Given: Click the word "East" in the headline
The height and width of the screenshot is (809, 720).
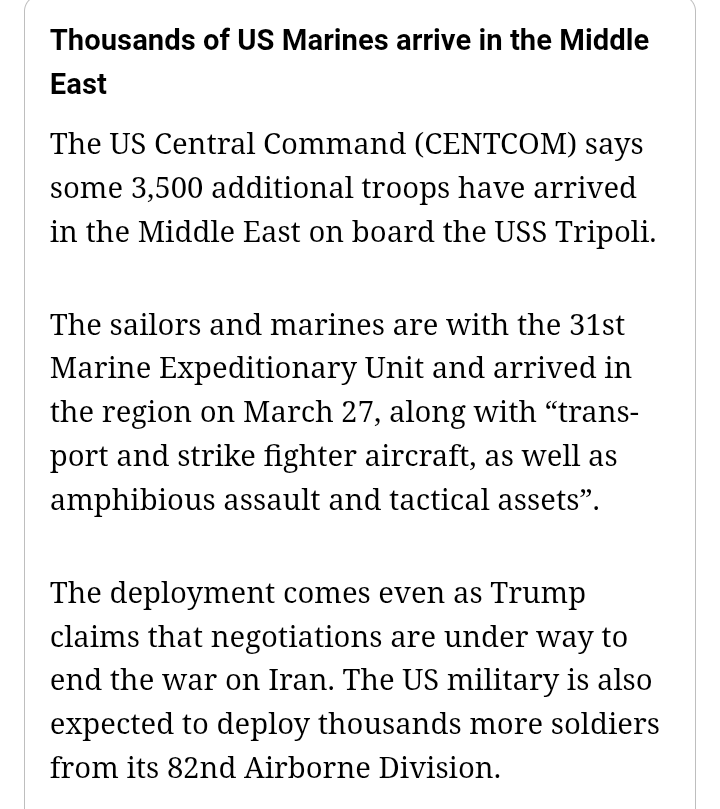Looking at the screenshot, I should [78, 84].
